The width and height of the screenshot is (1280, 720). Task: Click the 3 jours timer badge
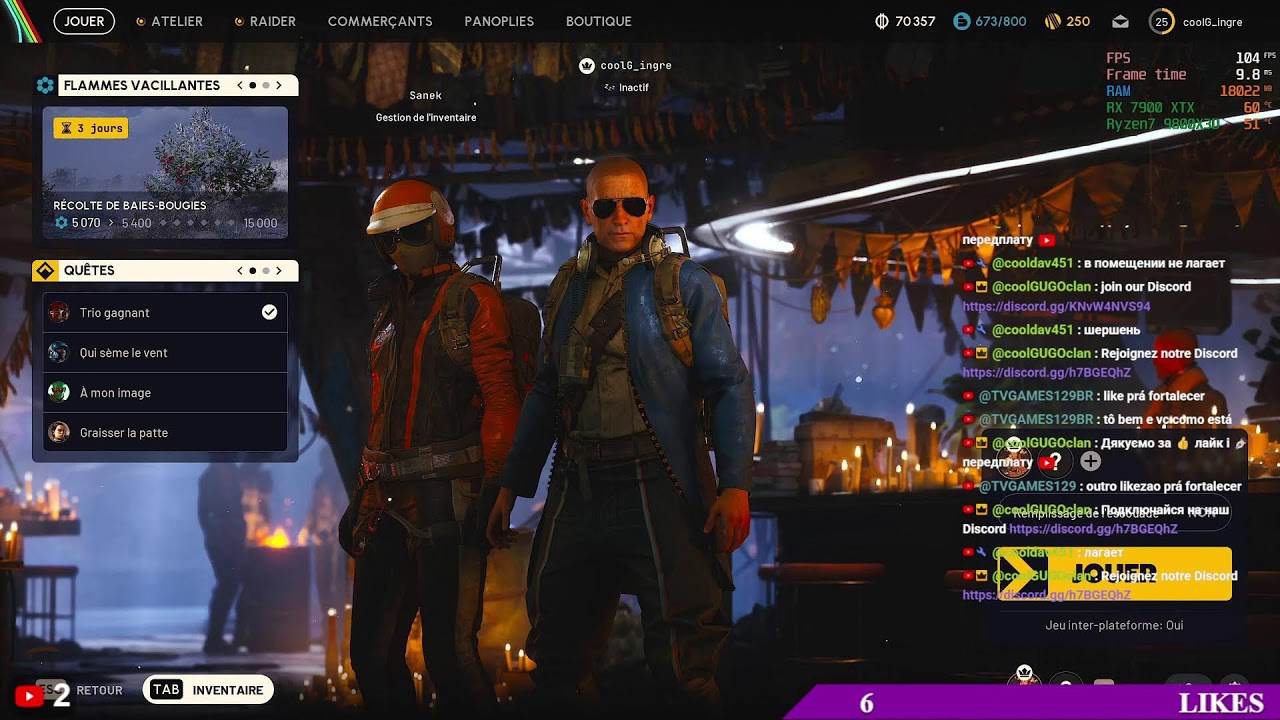point(91,128)
